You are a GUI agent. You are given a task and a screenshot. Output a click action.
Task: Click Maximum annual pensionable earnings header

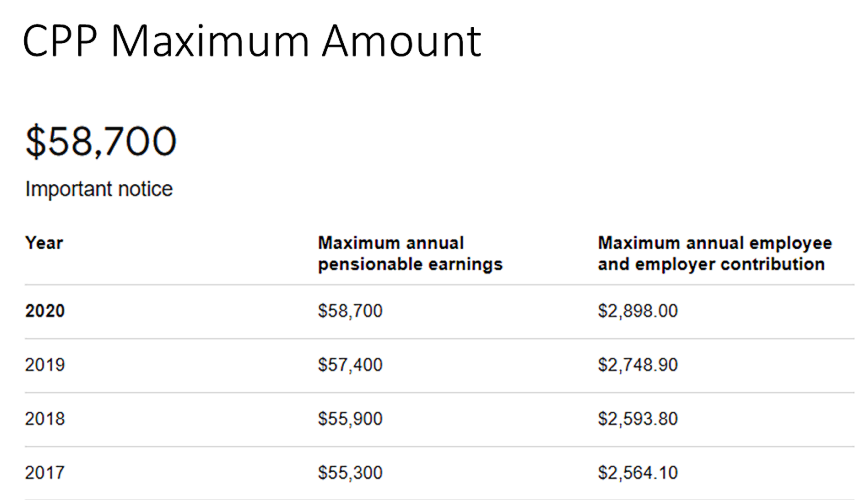click(409, 254)
